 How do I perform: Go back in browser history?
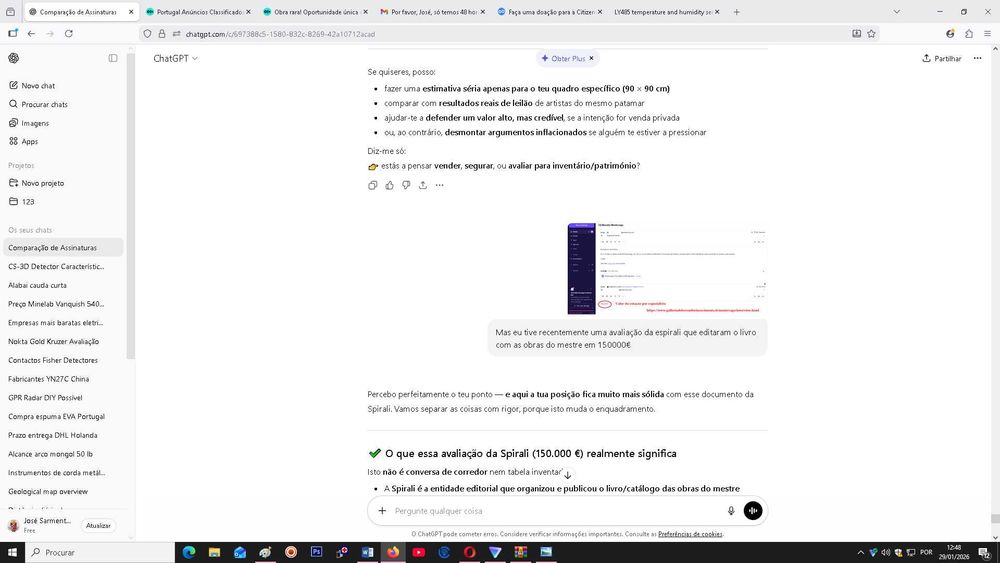coord(31,34)
